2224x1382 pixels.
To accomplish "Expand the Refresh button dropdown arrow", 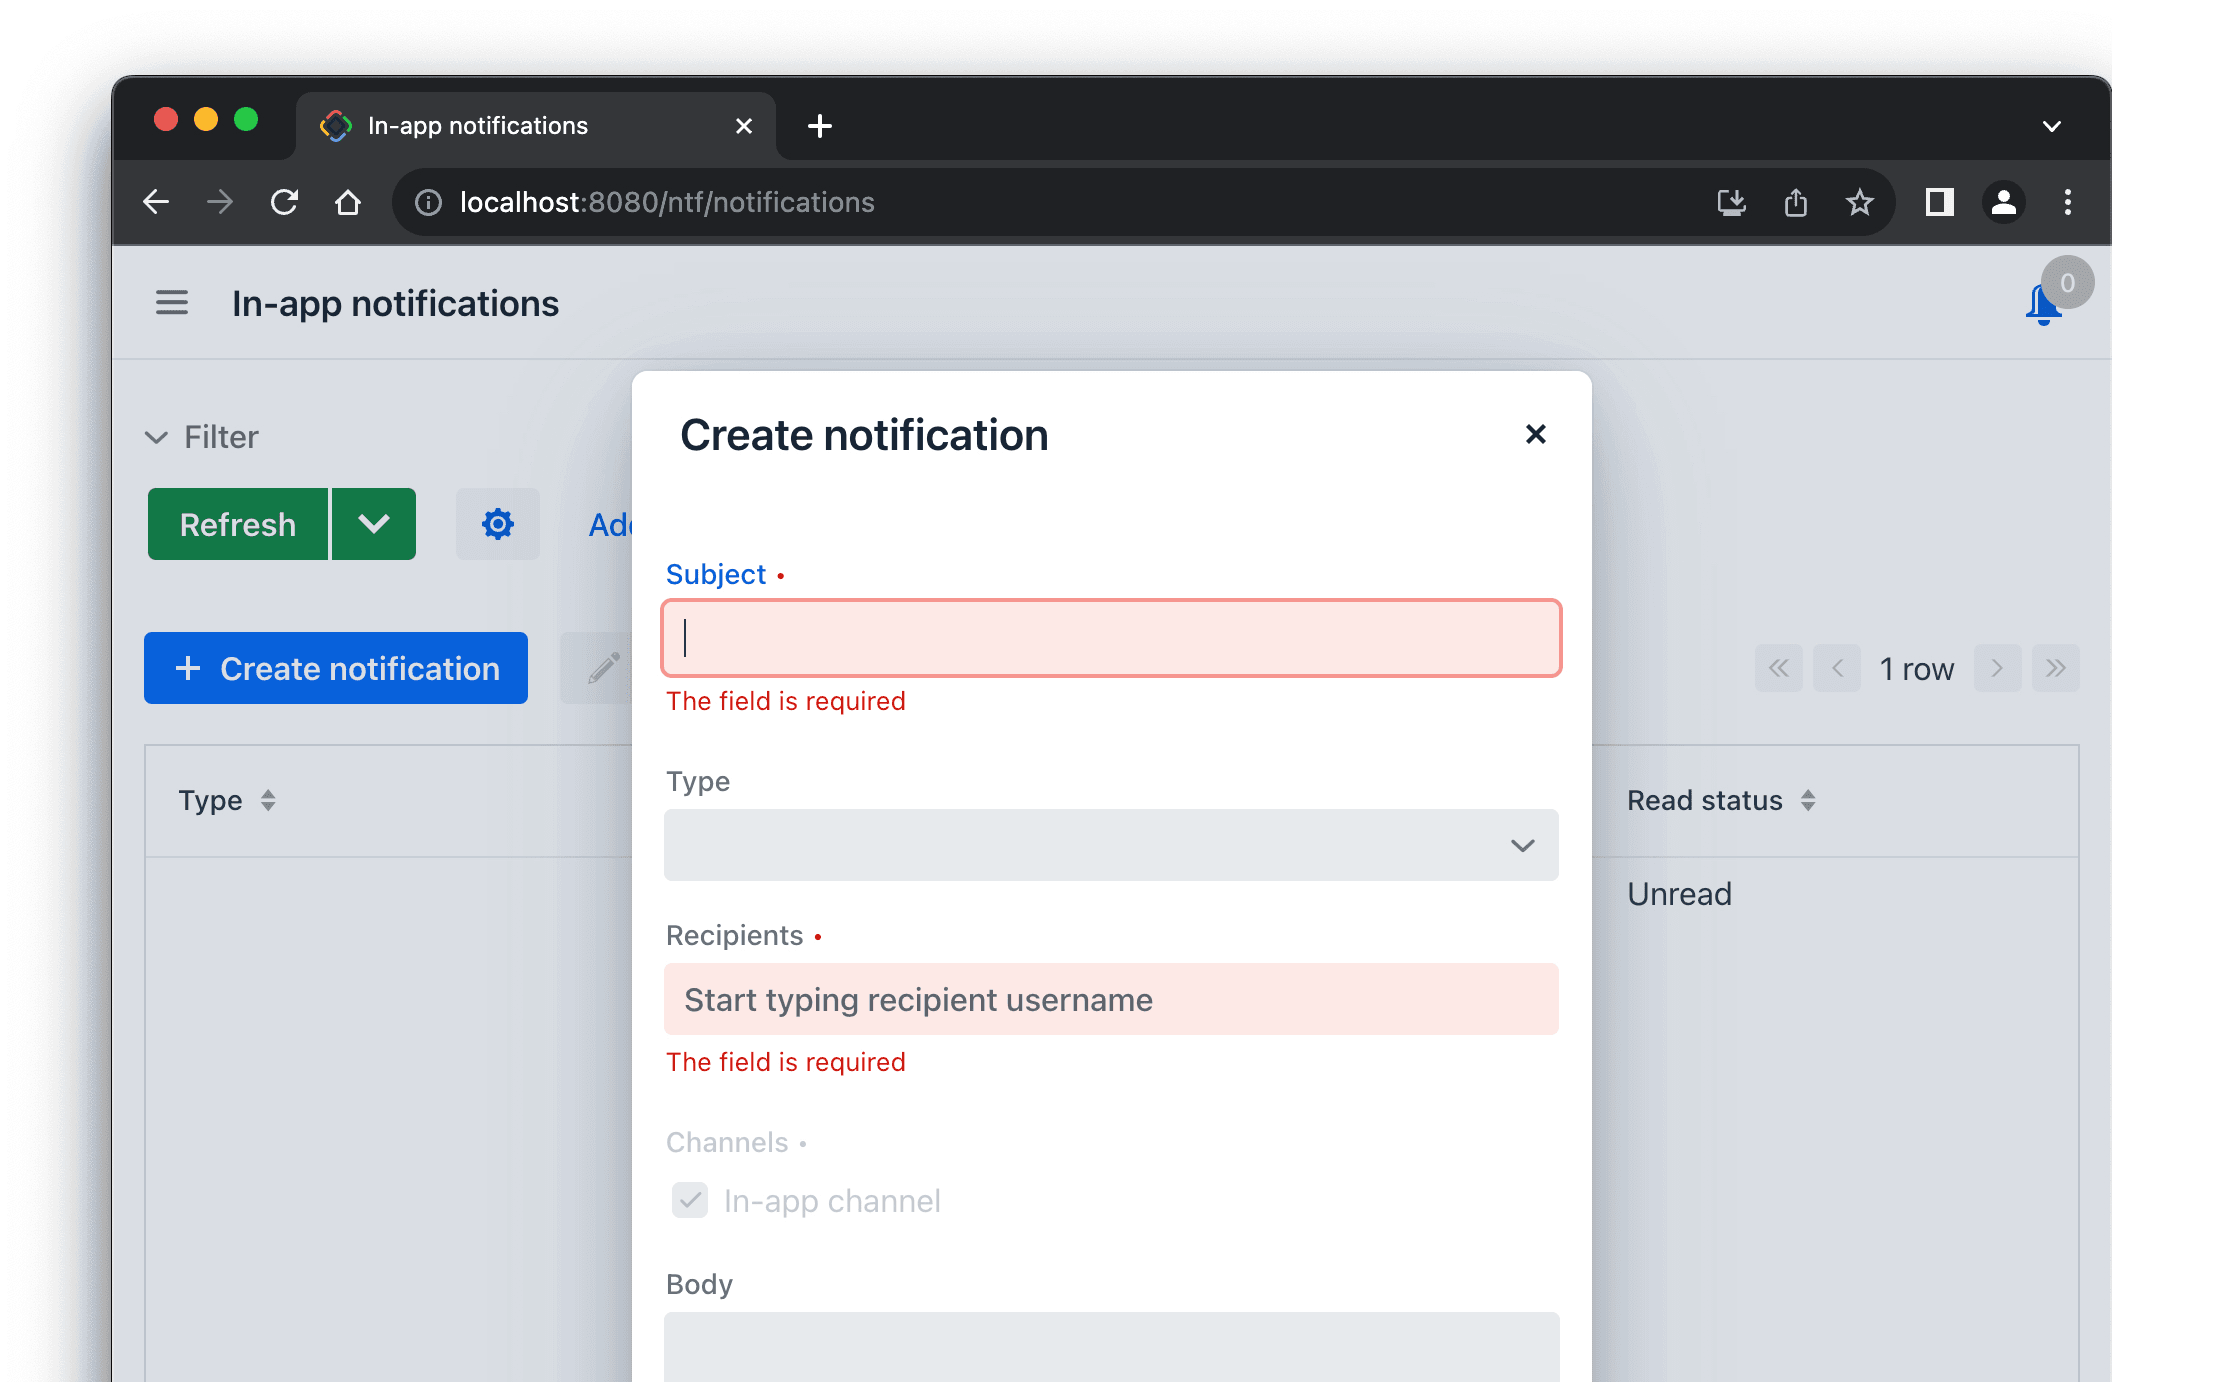I will [x=374, y=524].
